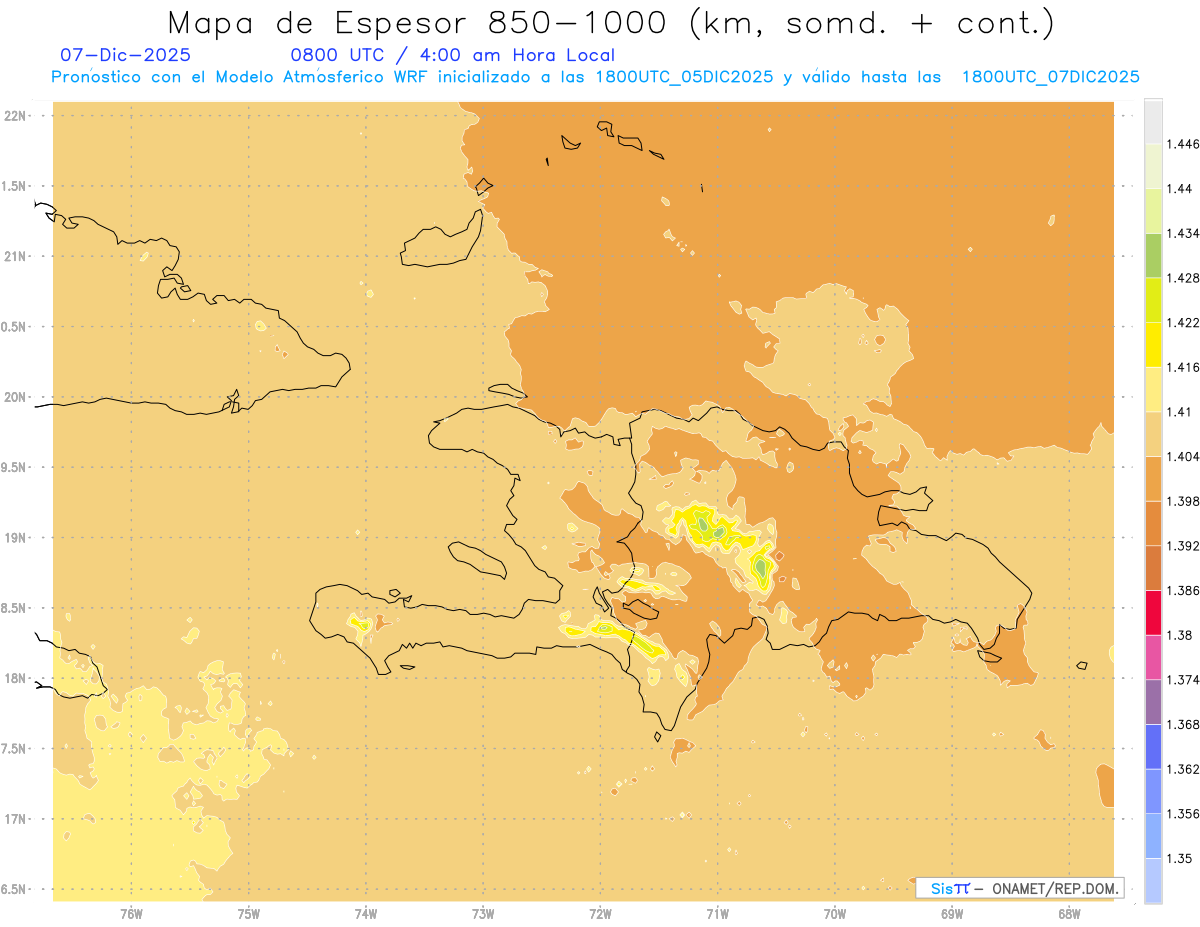Click the red legend swatch between 1.38 and 1.386
This screenshot has width=1200, height=927.
click(1153, 612)
